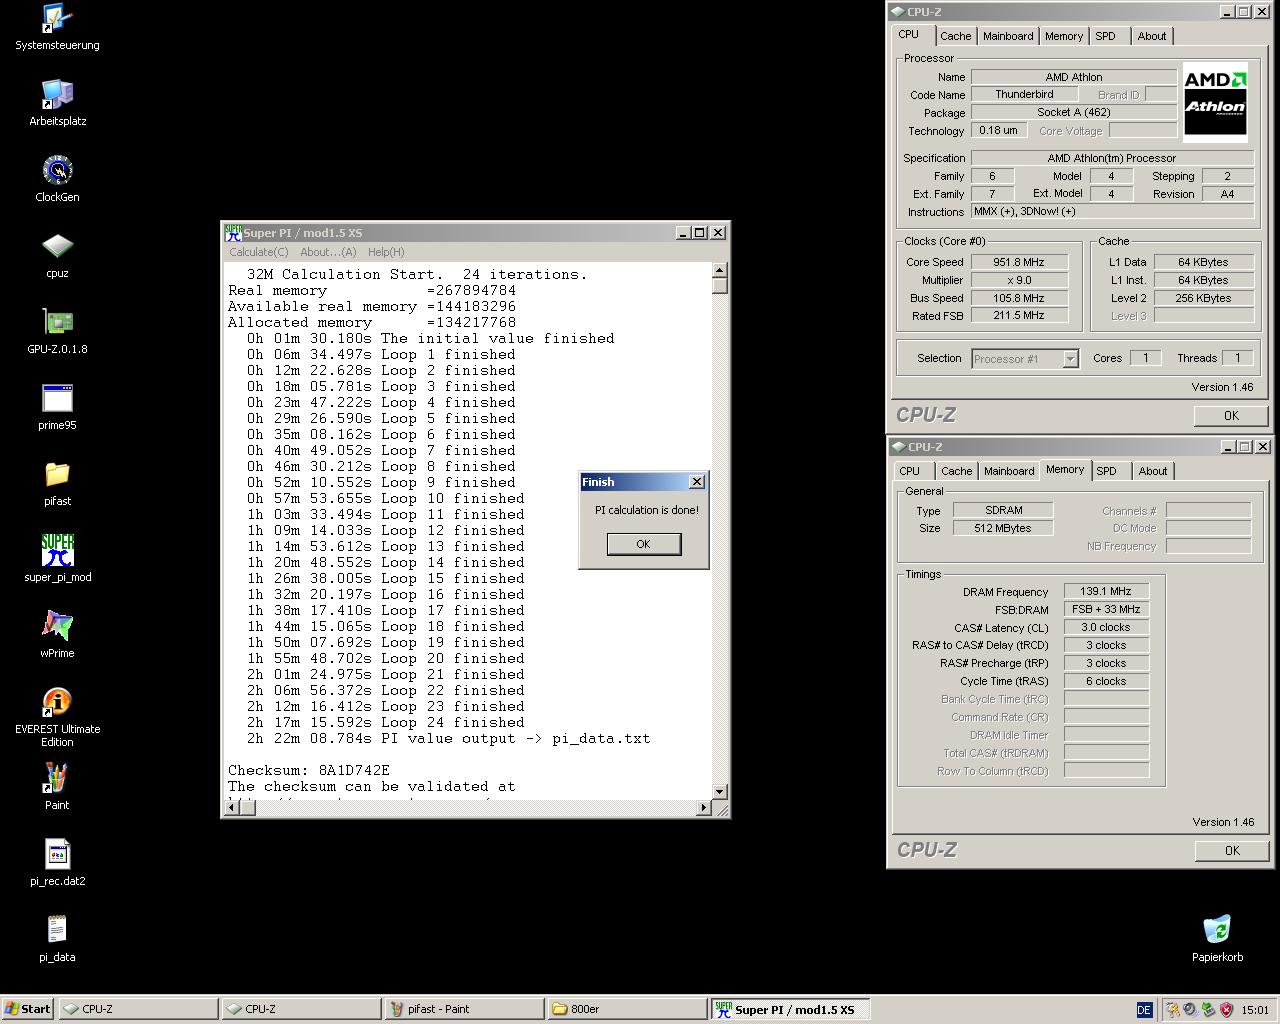
Task: Confirm OK in the Finish dialog
Action: click(643, 544)
